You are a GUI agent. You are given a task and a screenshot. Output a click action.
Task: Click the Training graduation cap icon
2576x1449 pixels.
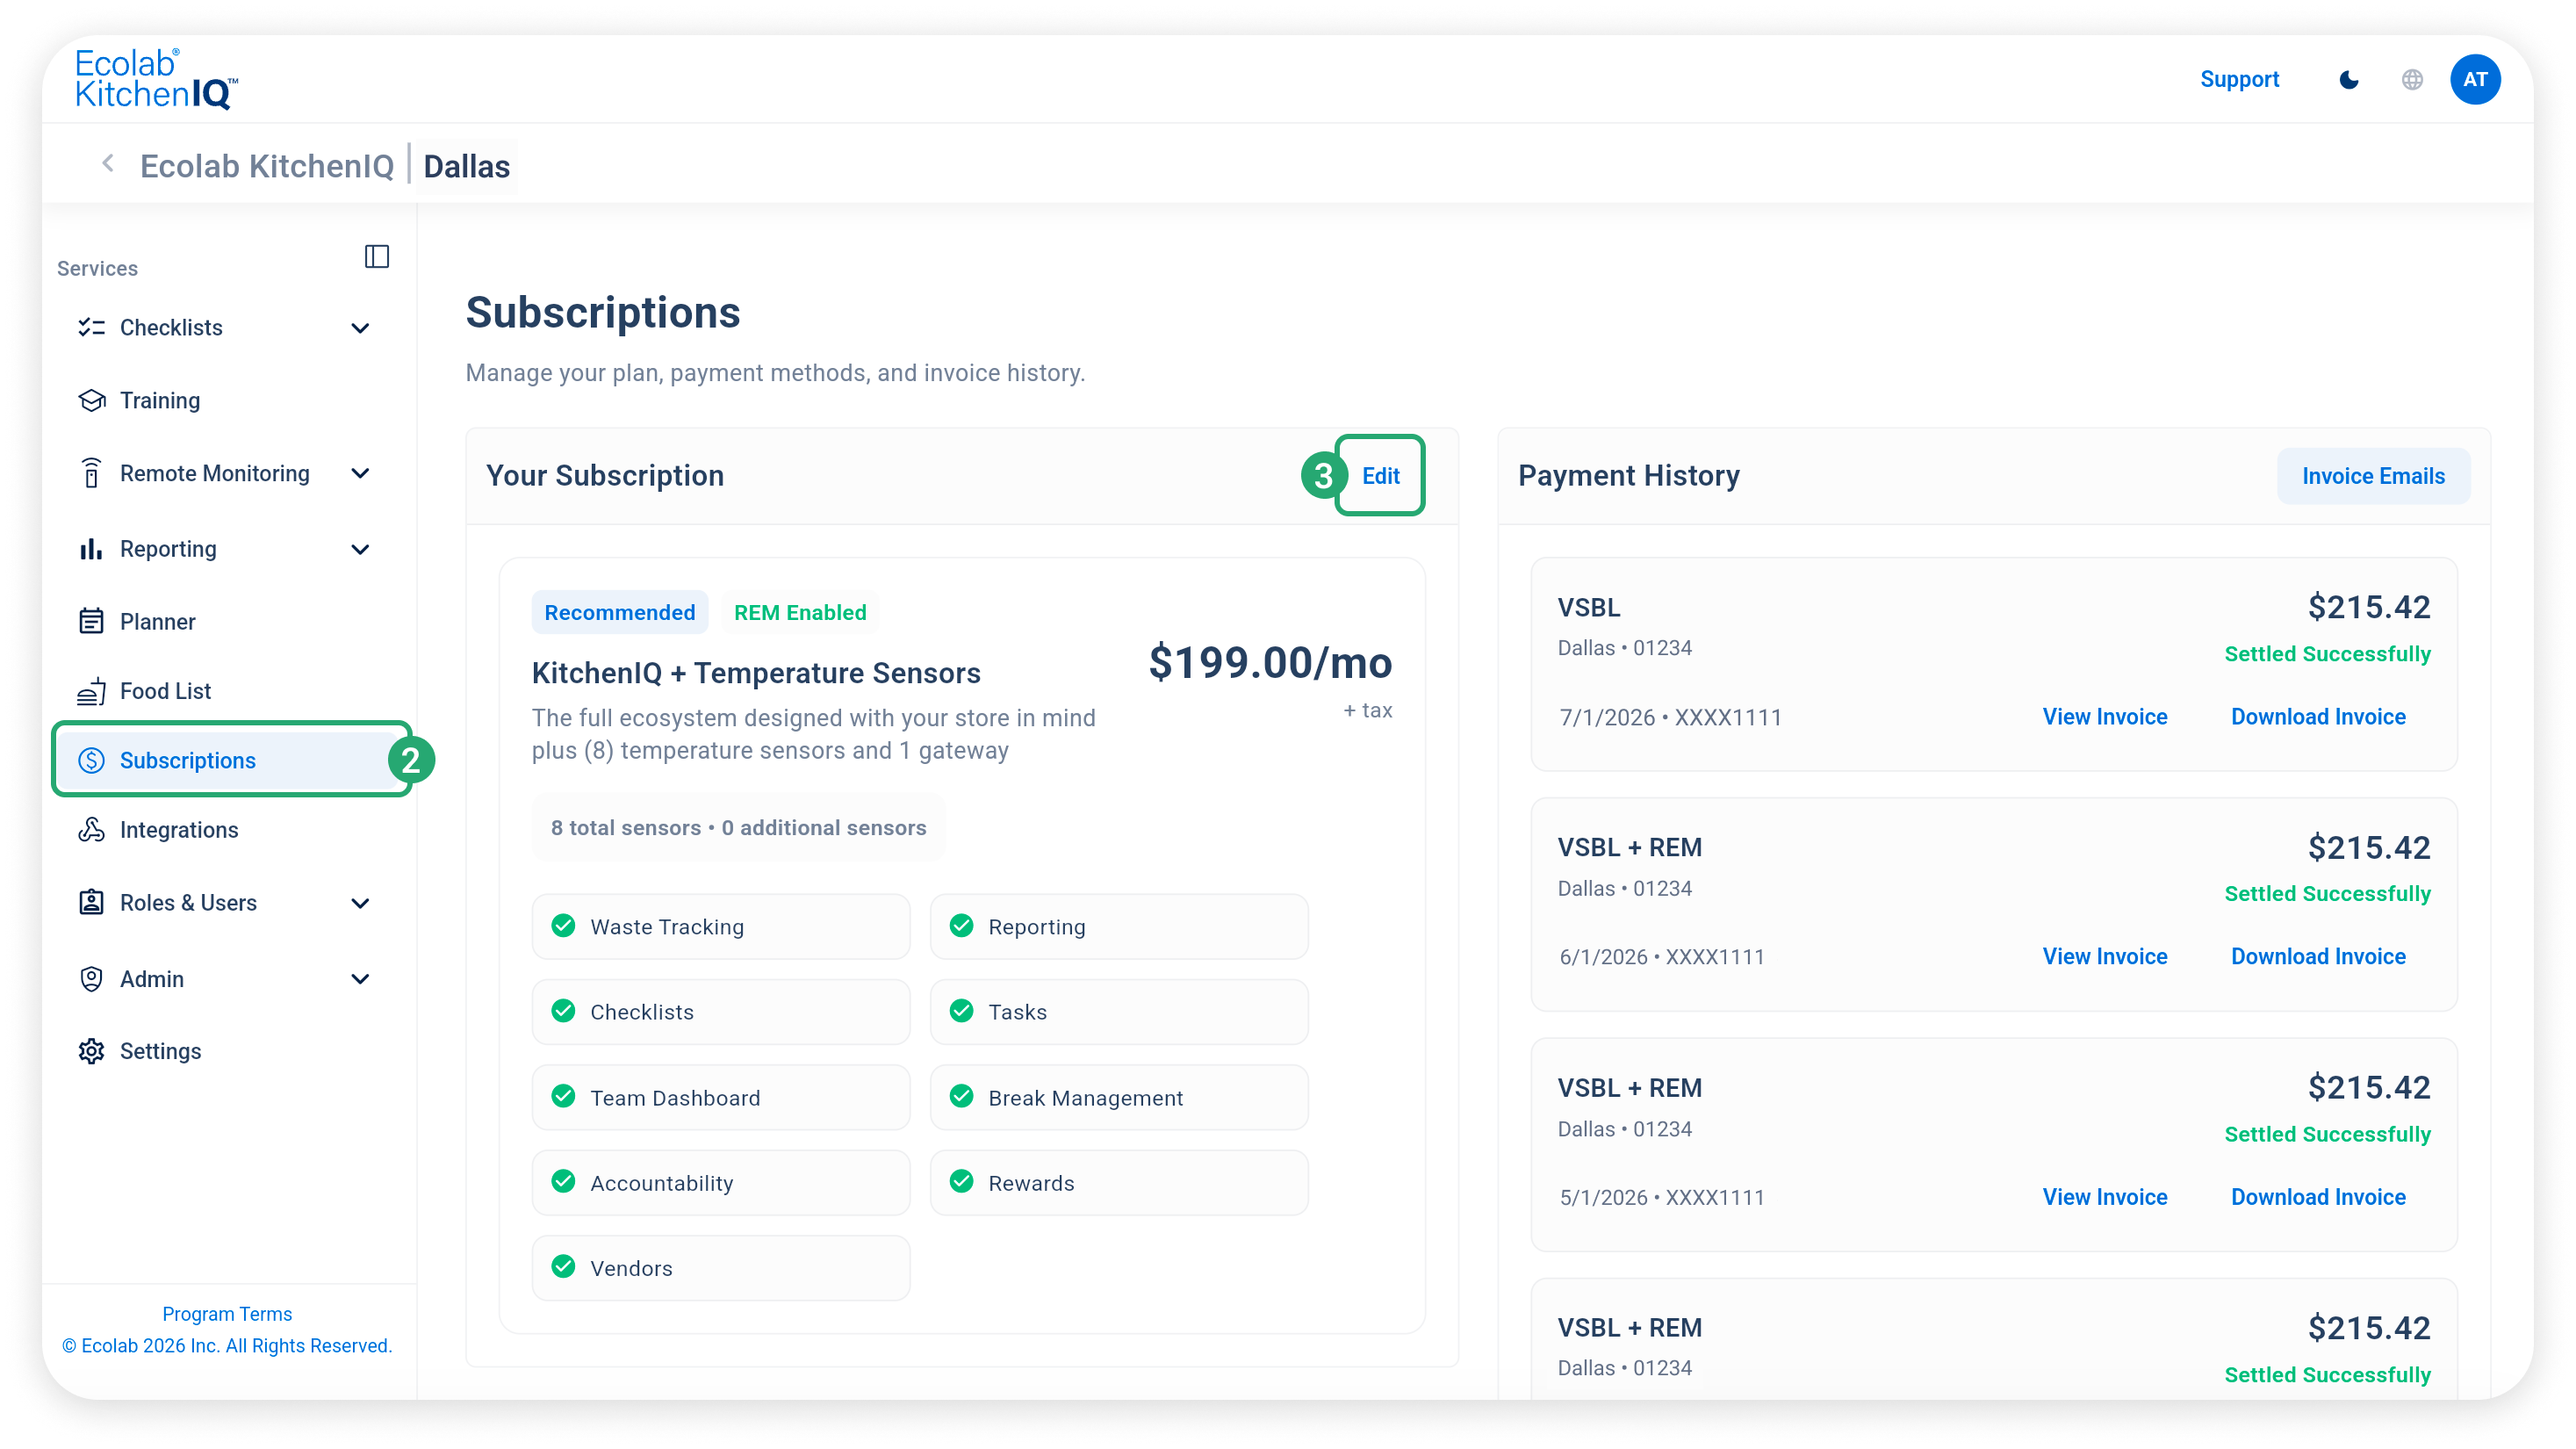(x=91, y=400)
